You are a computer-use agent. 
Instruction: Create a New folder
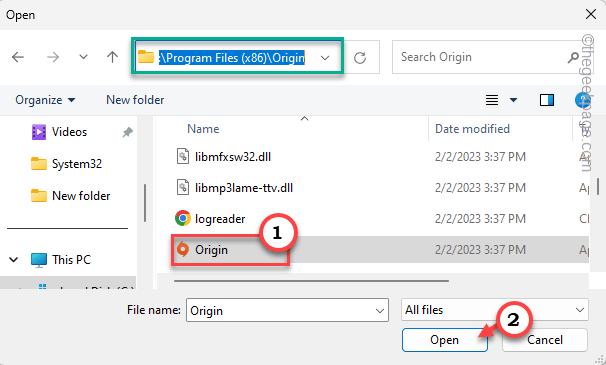(135, 100)
